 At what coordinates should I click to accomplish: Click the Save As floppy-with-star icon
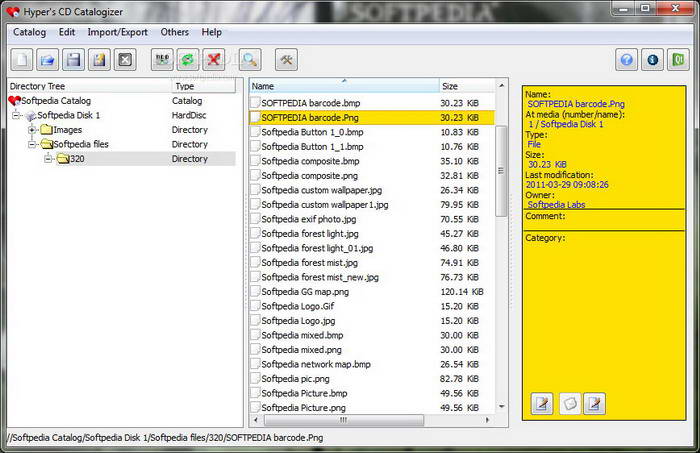coord(100,59)
